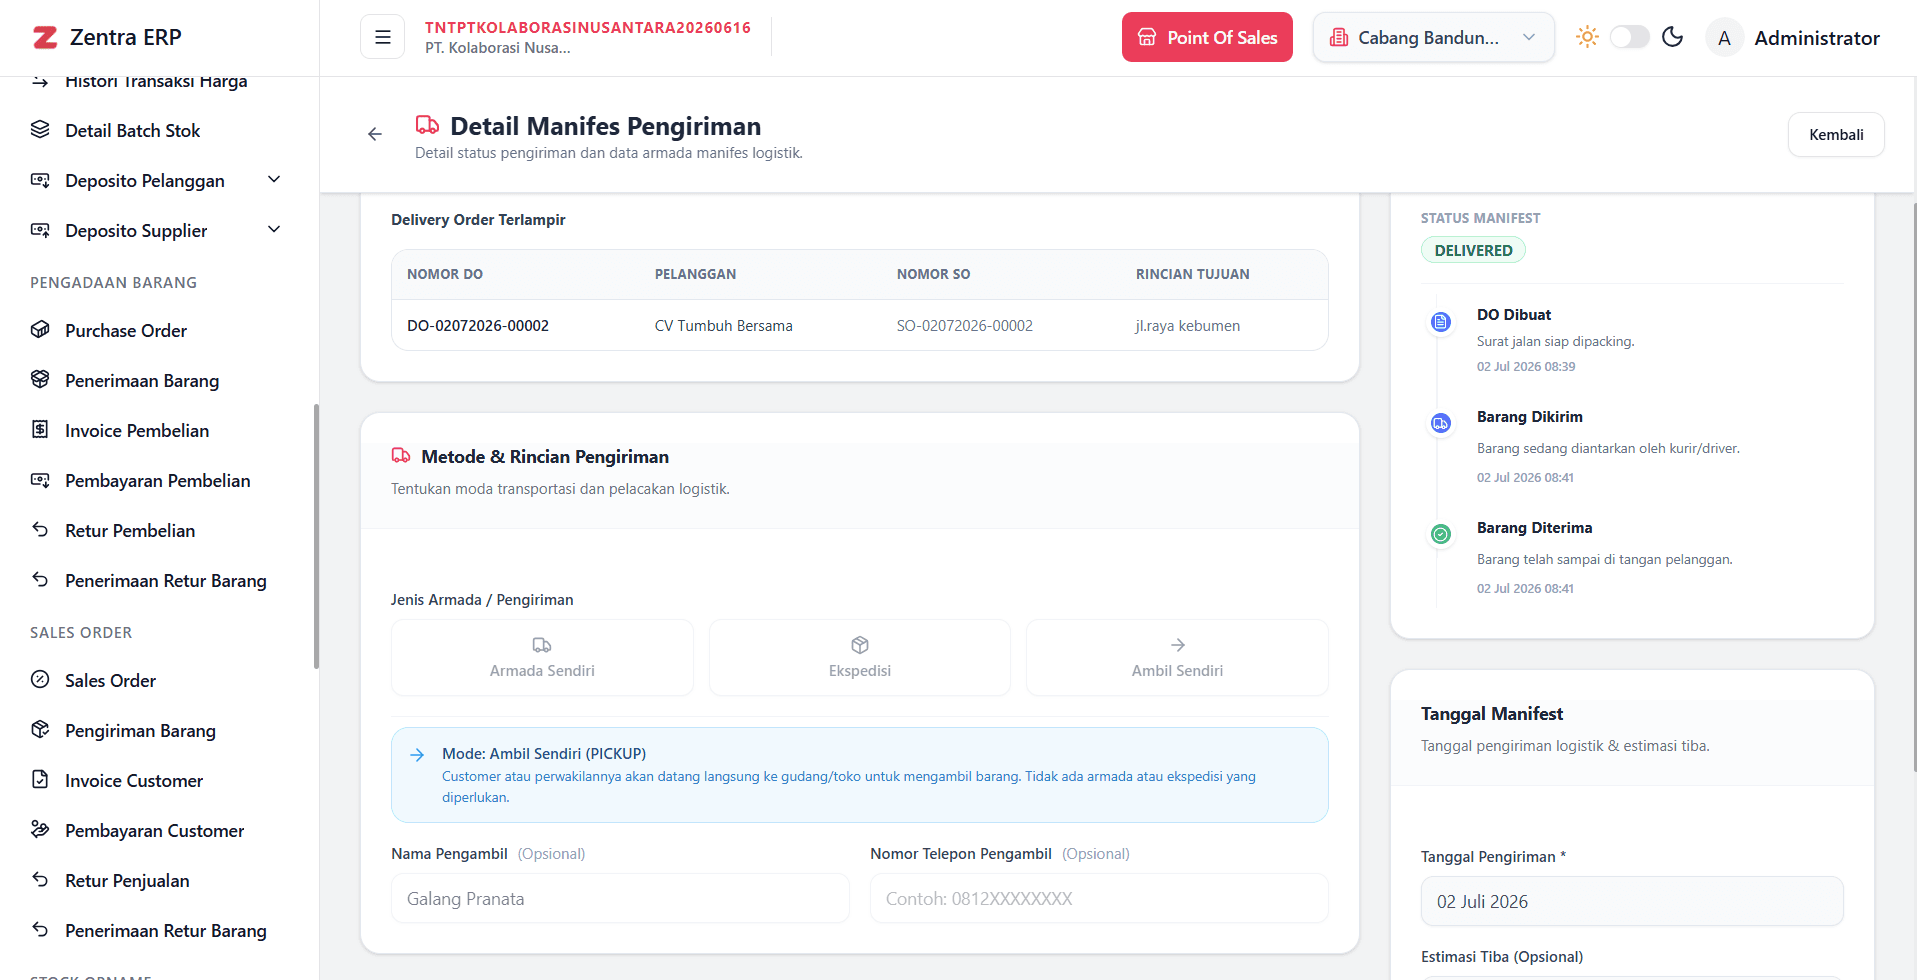Select the moon dark-mode icon

point(1672,37)
